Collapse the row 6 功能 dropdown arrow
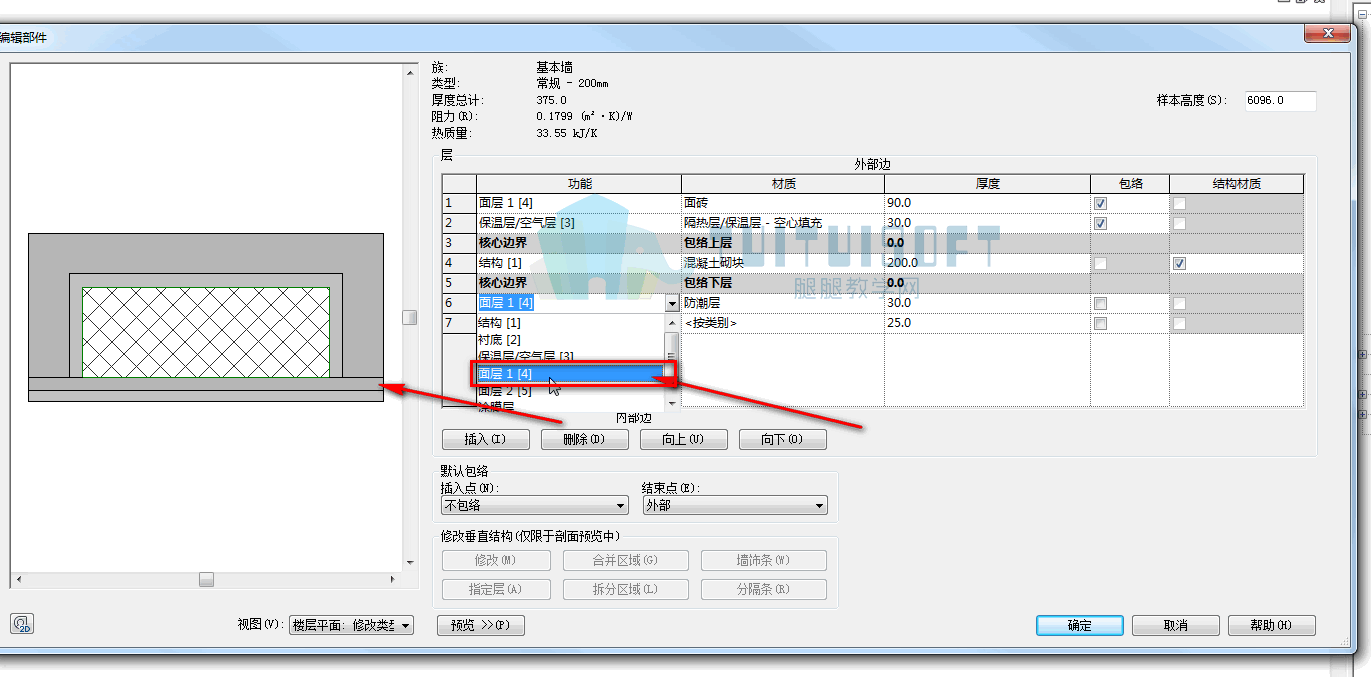Image resolution: width=1371 pixels, height=677 pixels. pos(672,303)
